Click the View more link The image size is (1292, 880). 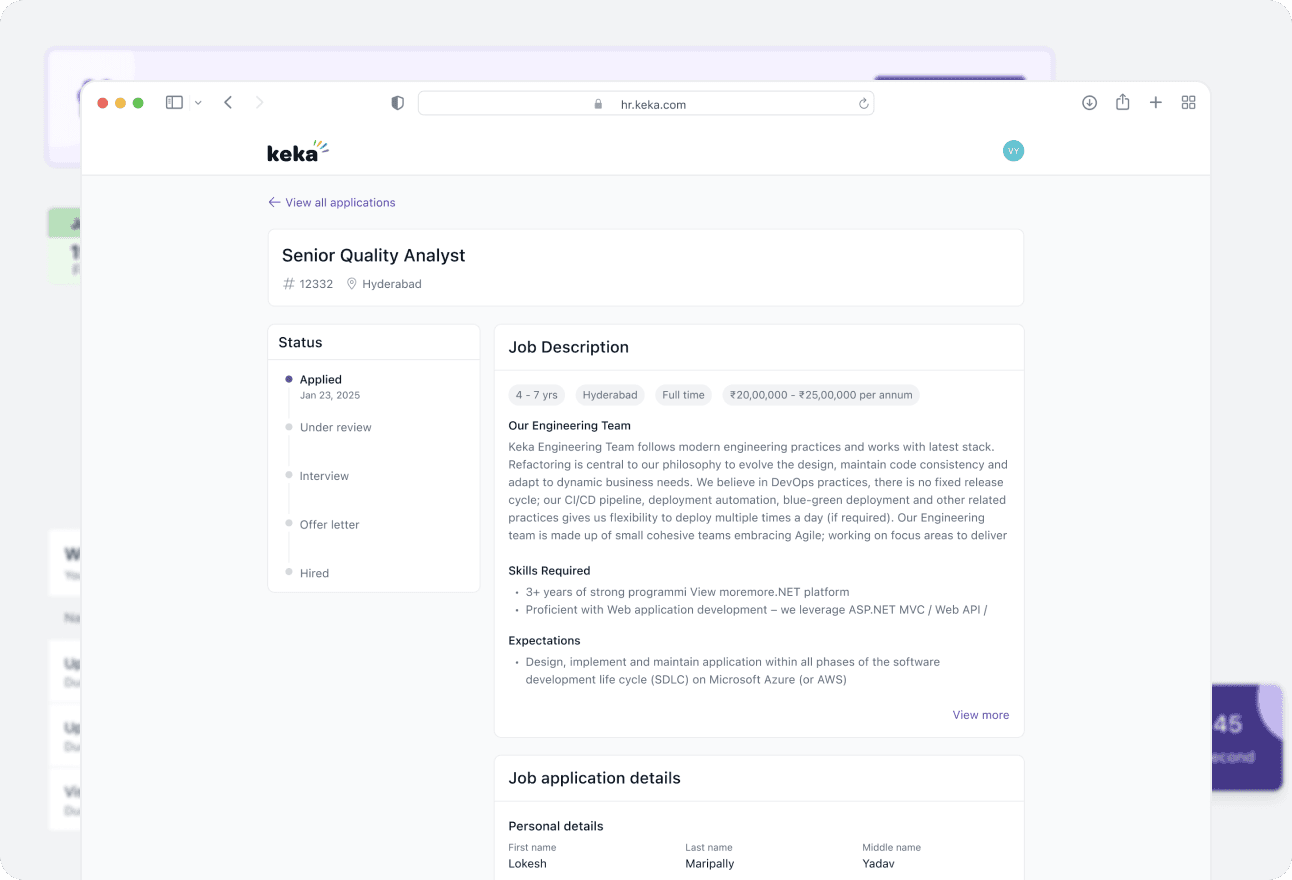(981, 715)
